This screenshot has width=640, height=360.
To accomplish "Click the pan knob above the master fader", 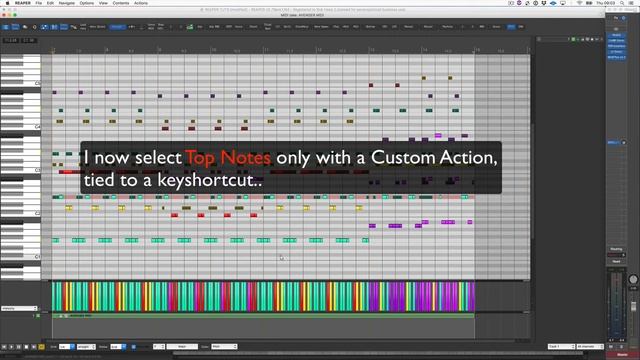I will (633, 279).
